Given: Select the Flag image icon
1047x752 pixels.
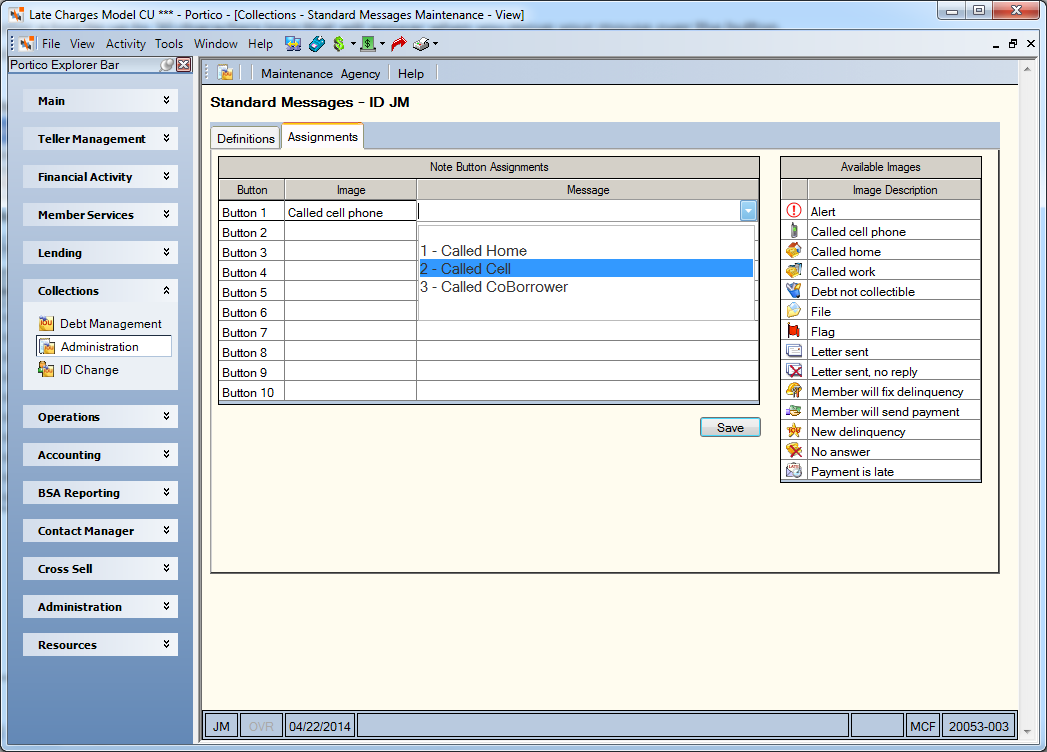Looking at the screenshot, I should [x=794, y=331].
